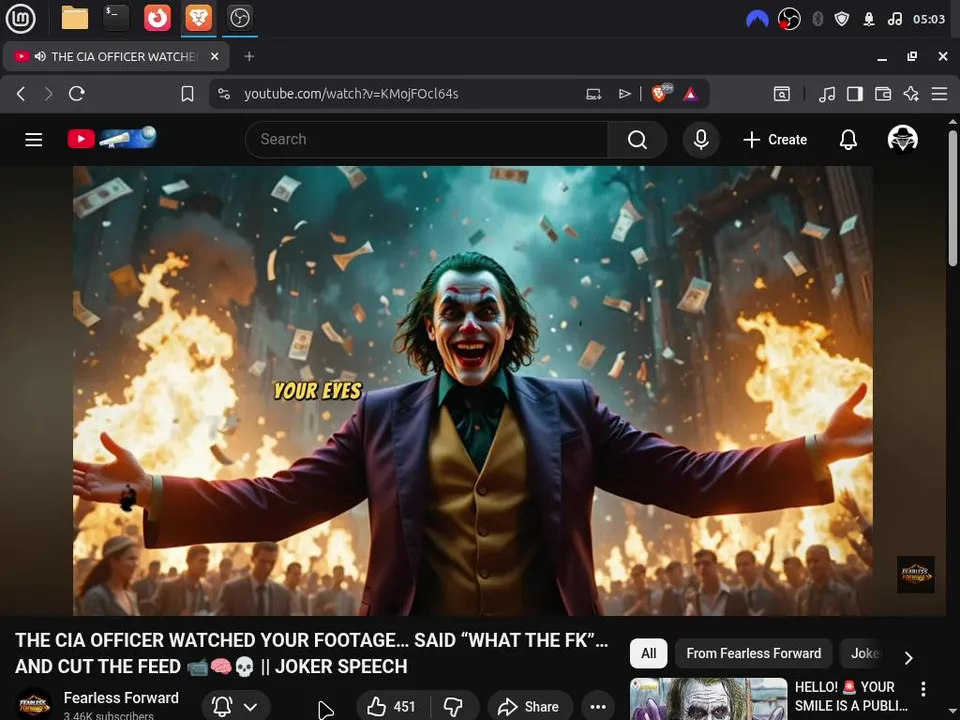Reload the current YouTube page
The height and width of the screenshot is (720, 960).
coord(77,94)
